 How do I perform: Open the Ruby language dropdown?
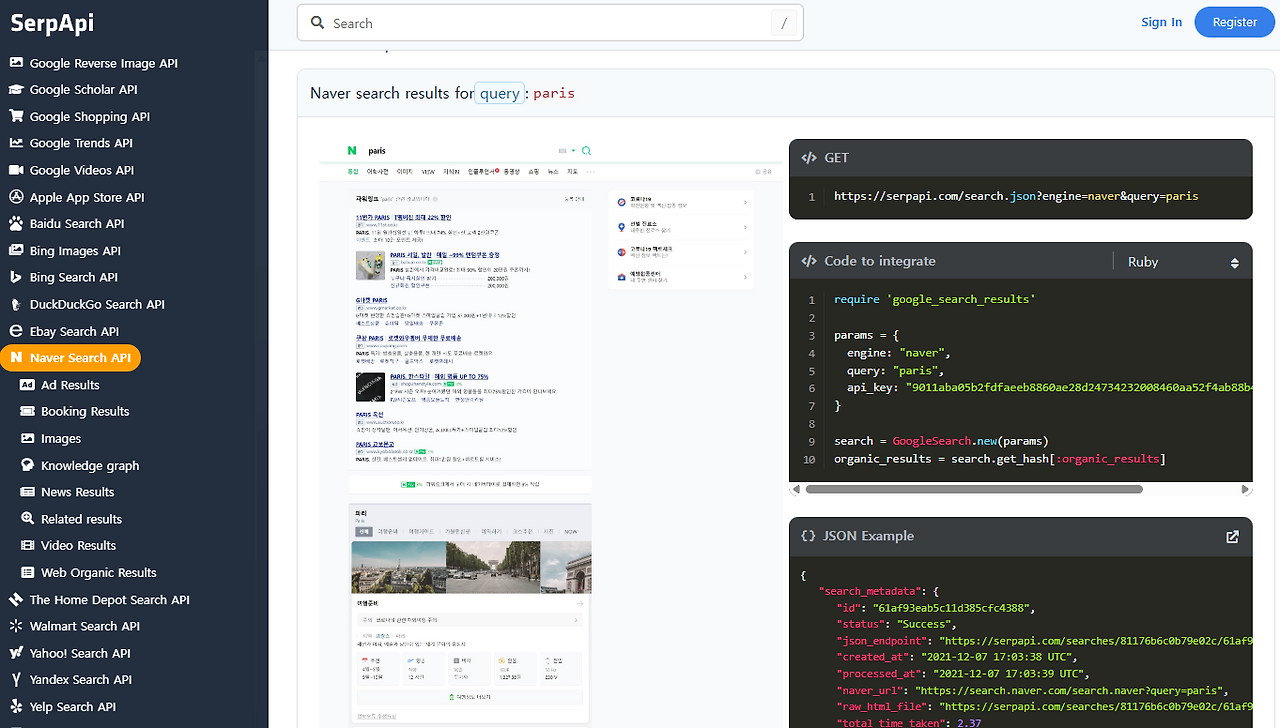tap(1183, 262)
